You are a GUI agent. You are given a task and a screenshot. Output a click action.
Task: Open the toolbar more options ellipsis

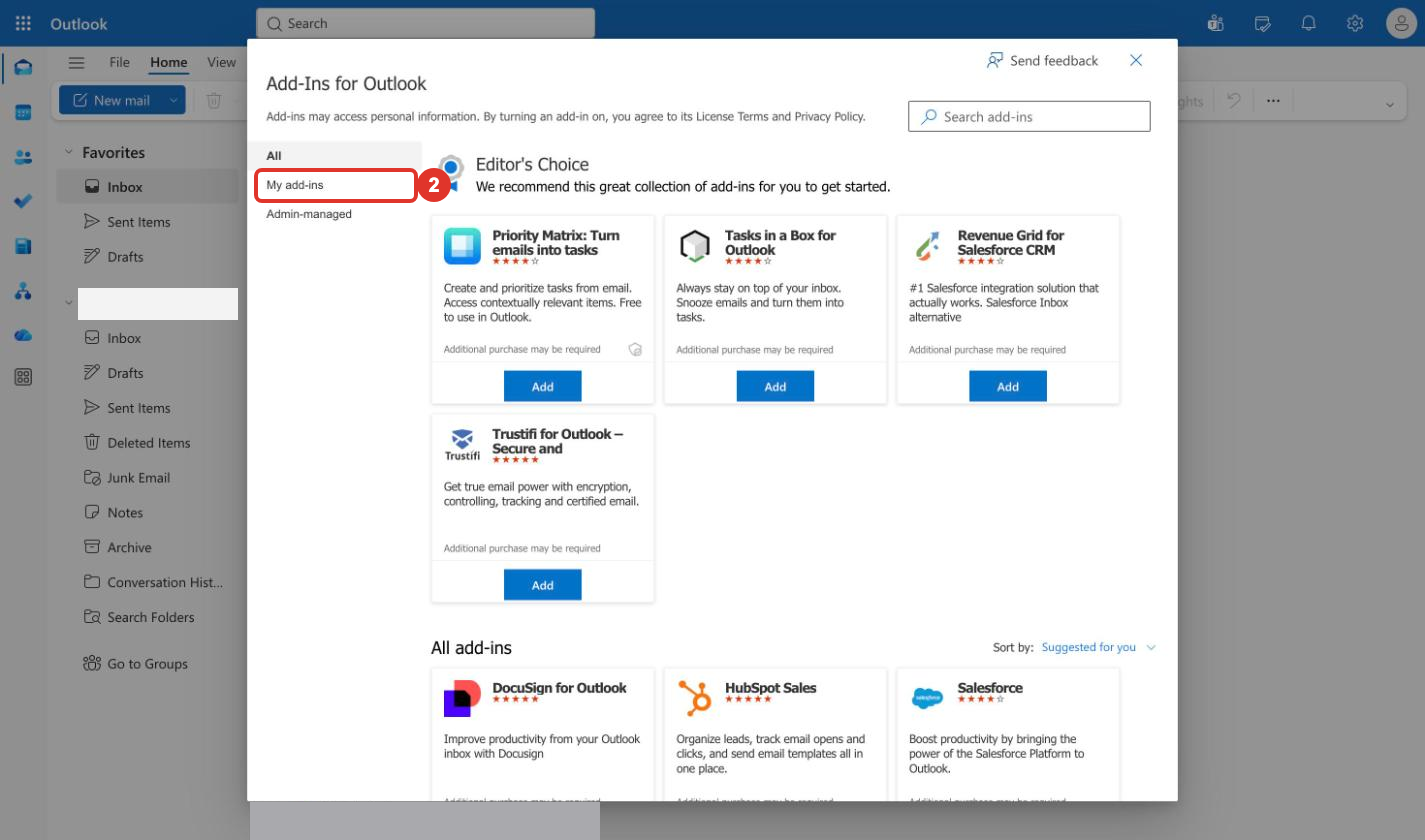[1273, 100]
